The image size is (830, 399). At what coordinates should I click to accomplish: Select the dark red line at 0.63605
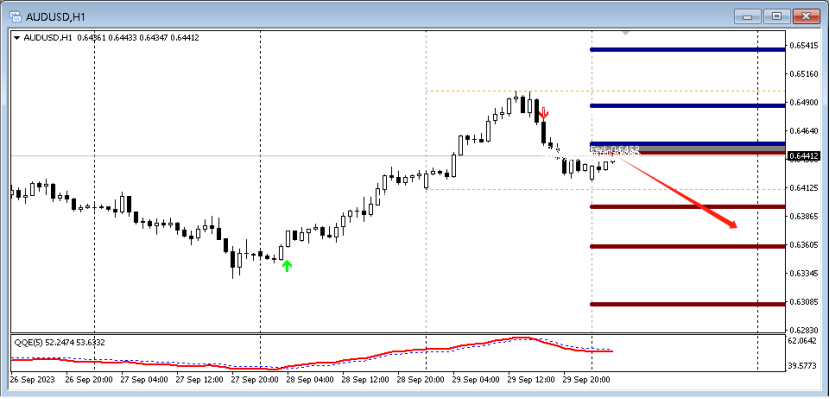click(687, 246)
